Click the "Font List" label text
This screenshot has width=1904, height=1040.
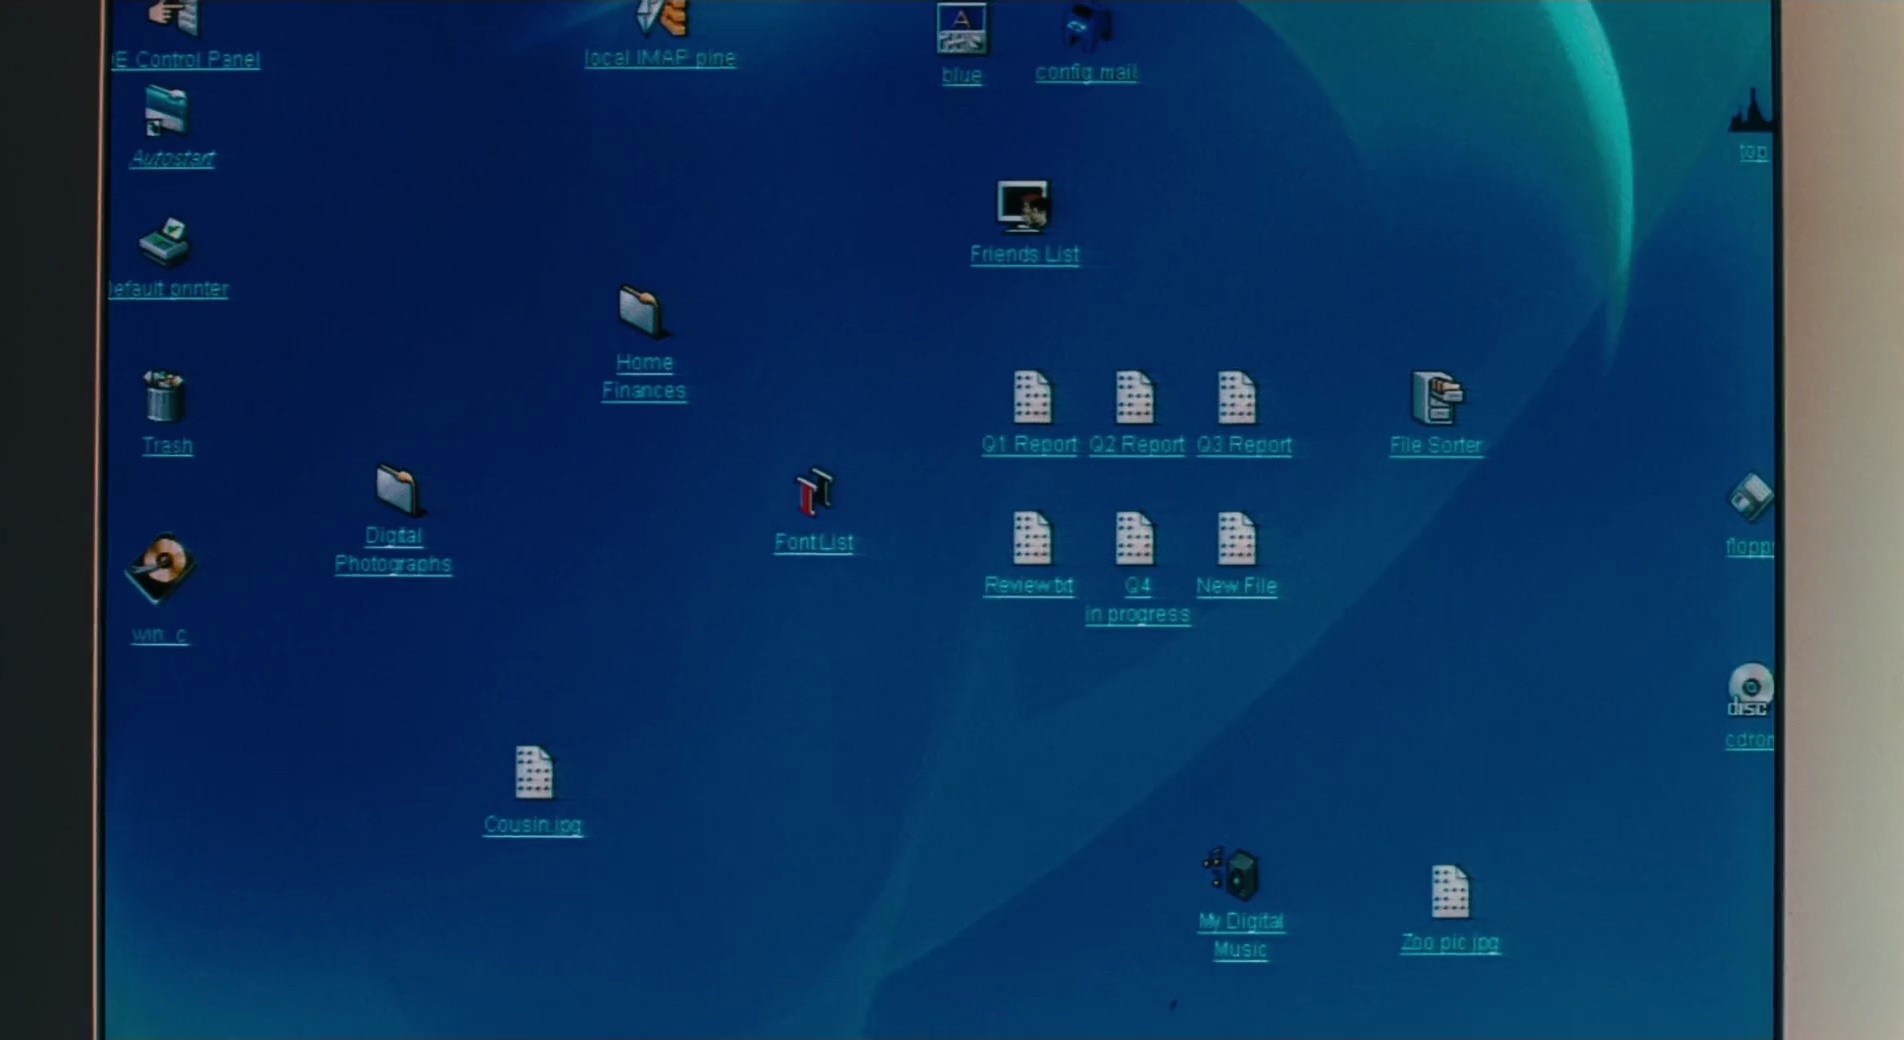[814, 543]
